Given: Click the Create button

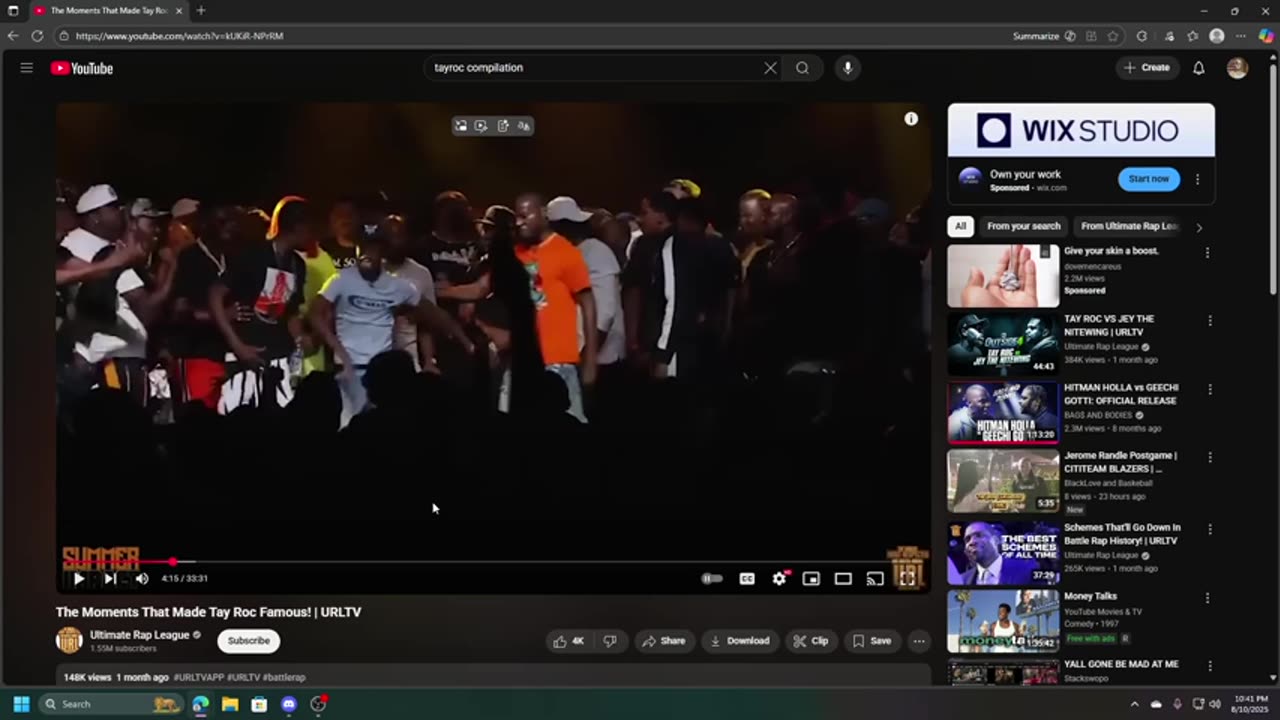Looking at the screenshot, I should (1146, 68).
